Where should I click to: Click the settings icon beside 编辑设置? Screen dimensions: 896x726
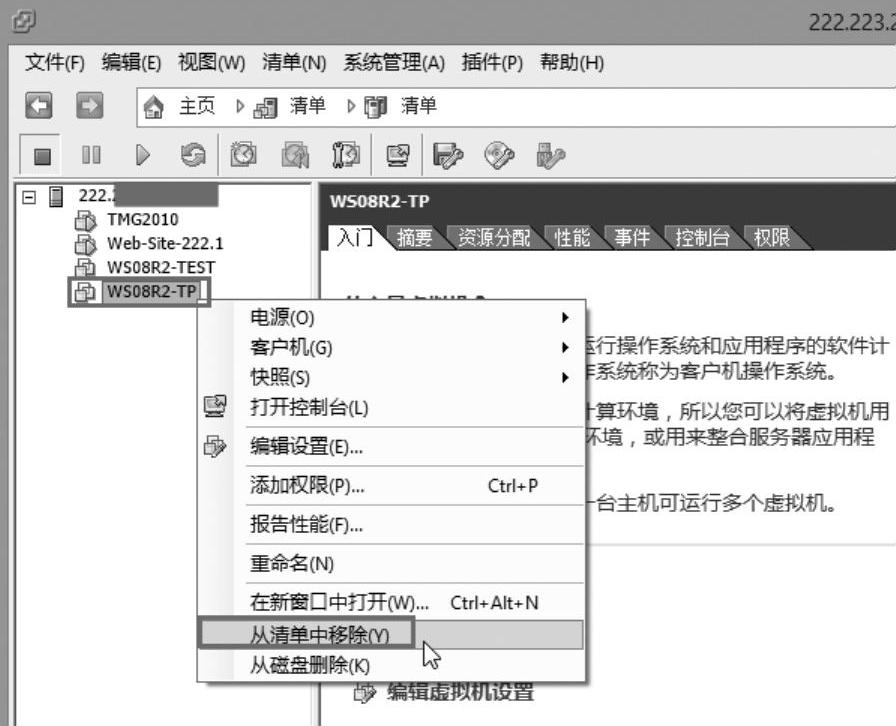pyautogui.click(x=215, y=446)
